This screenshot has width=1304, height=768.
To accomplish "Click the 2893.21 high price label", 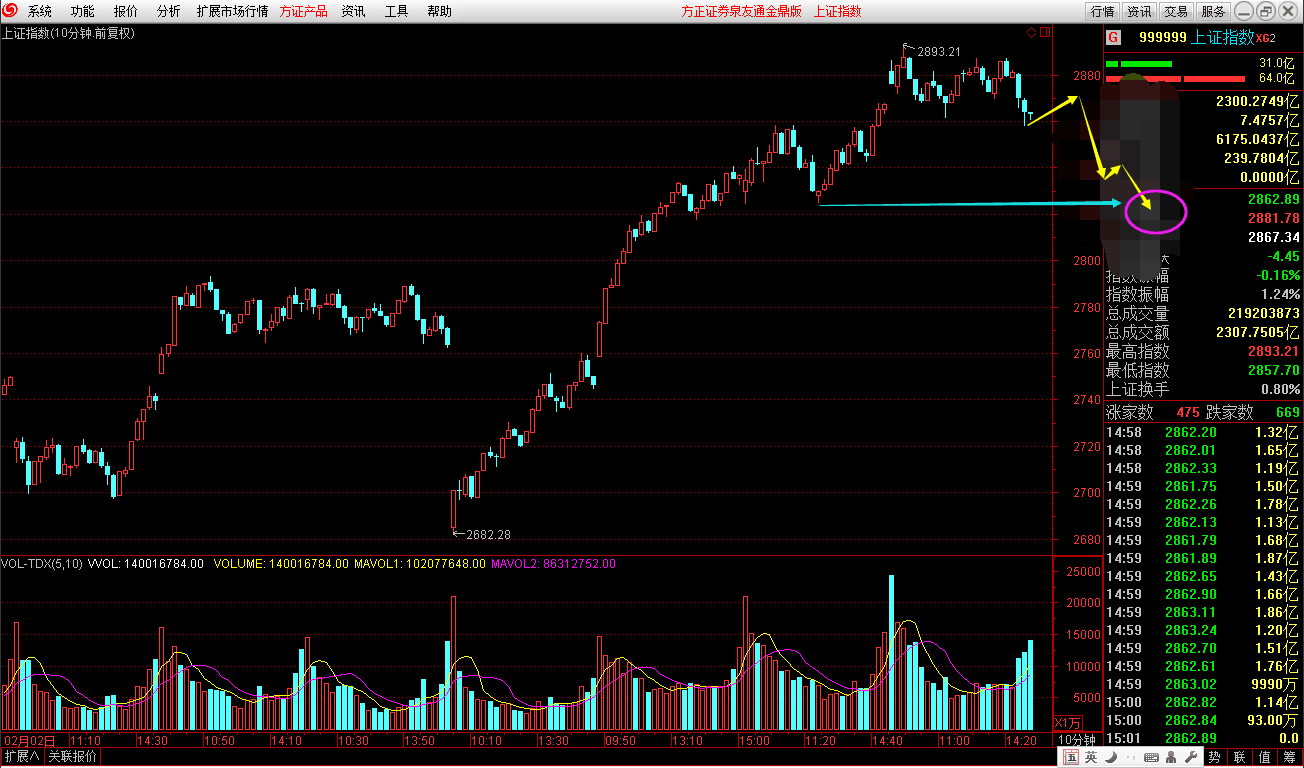I will tap(938, 52).
